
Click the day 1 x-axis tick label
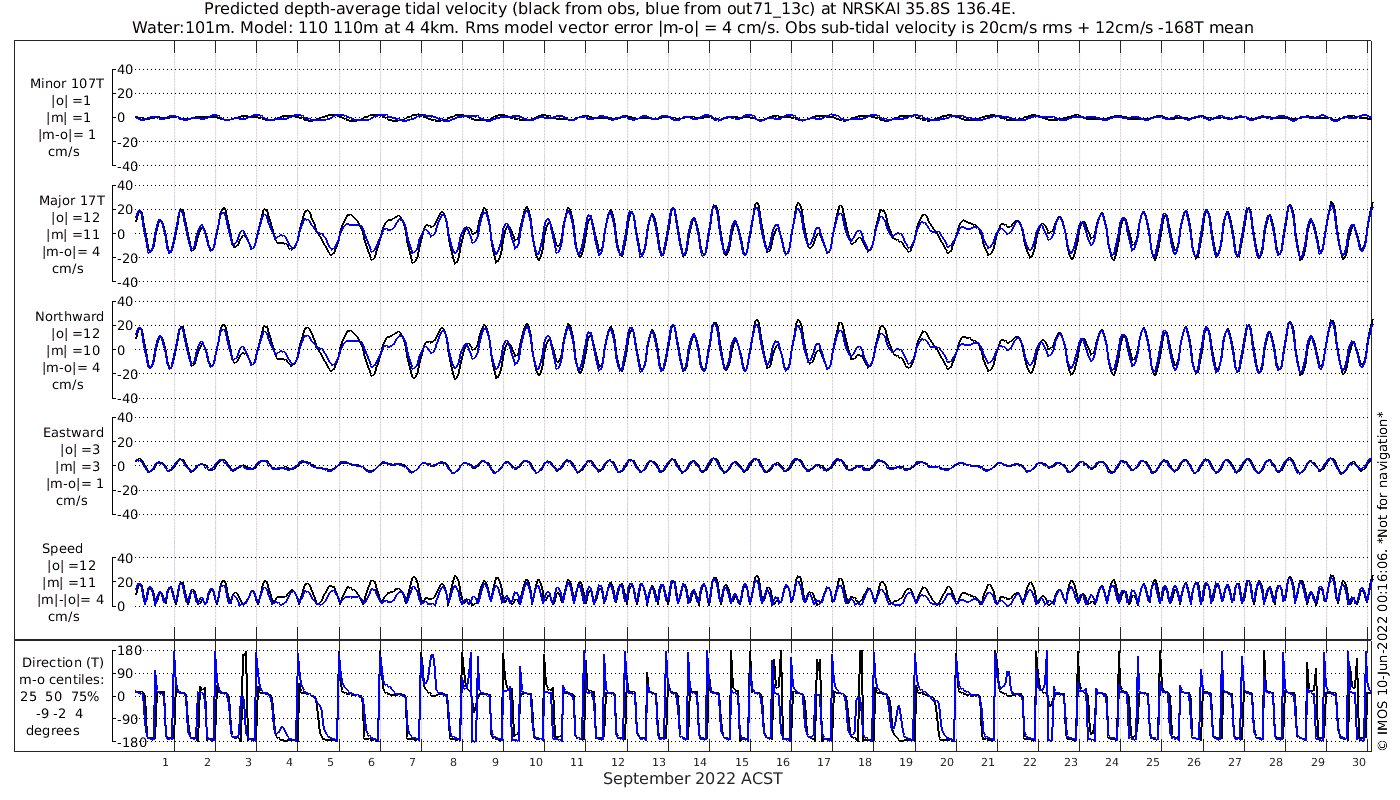166,762
